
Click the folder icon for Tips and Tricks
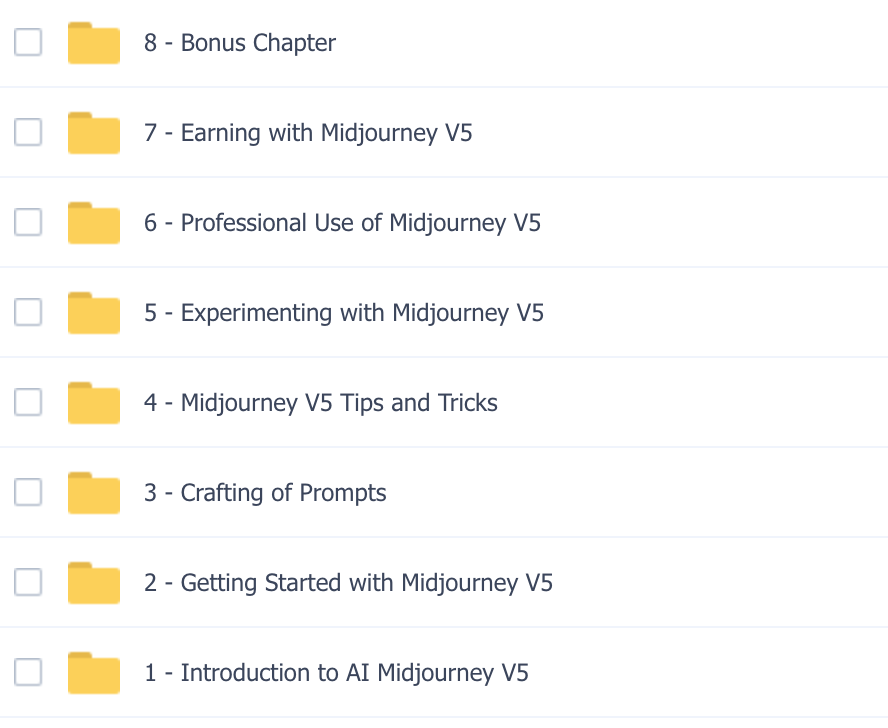tap(94, 403)
